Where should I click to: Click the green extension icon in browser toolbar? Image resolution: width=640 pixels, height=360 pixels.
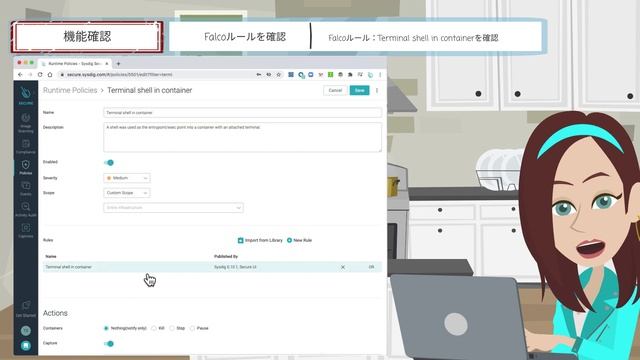(330, 75)
